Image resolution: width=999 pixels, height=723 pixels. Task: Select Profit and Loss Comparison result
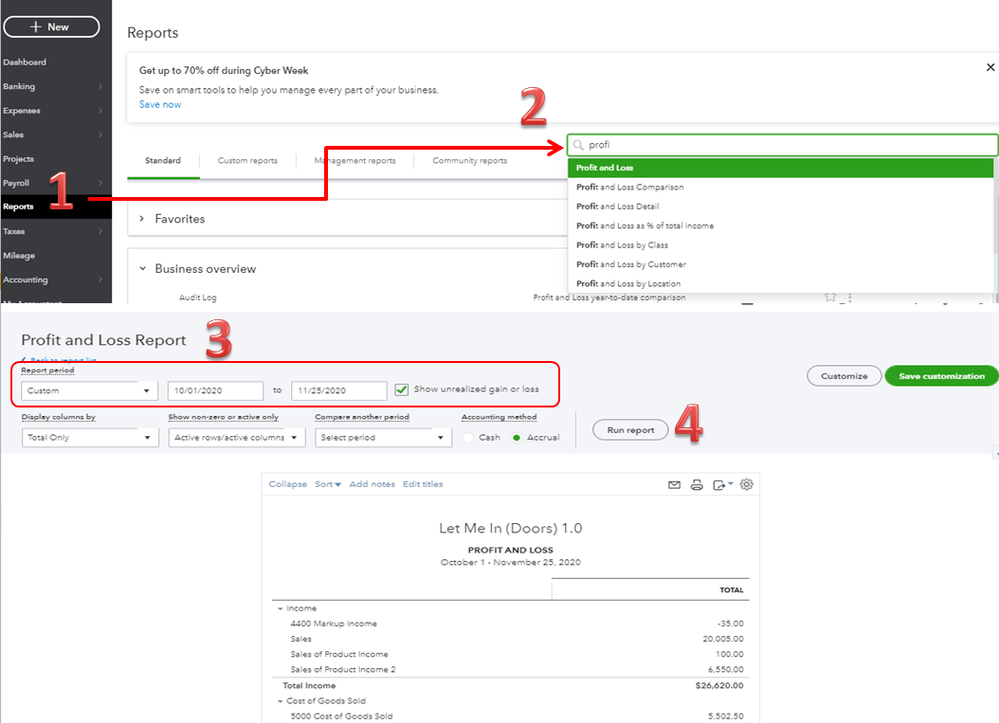click(780, 187)
